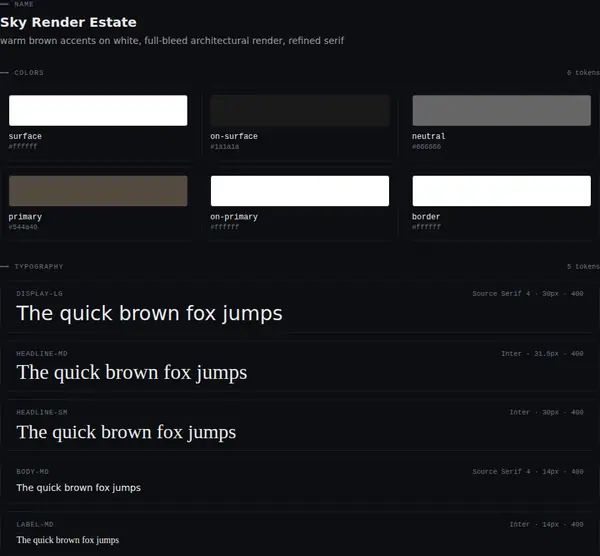The height and width of the screenshot is (556, 600).
Task: Click the COLORS section heading
Action: click(29, 72)
